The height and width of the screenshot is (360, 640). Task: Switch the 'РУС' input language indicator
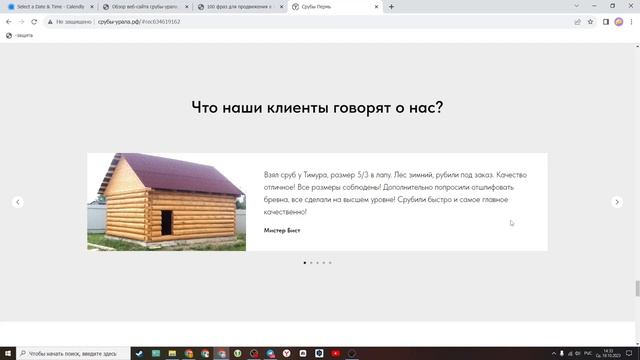pos(588,353)
